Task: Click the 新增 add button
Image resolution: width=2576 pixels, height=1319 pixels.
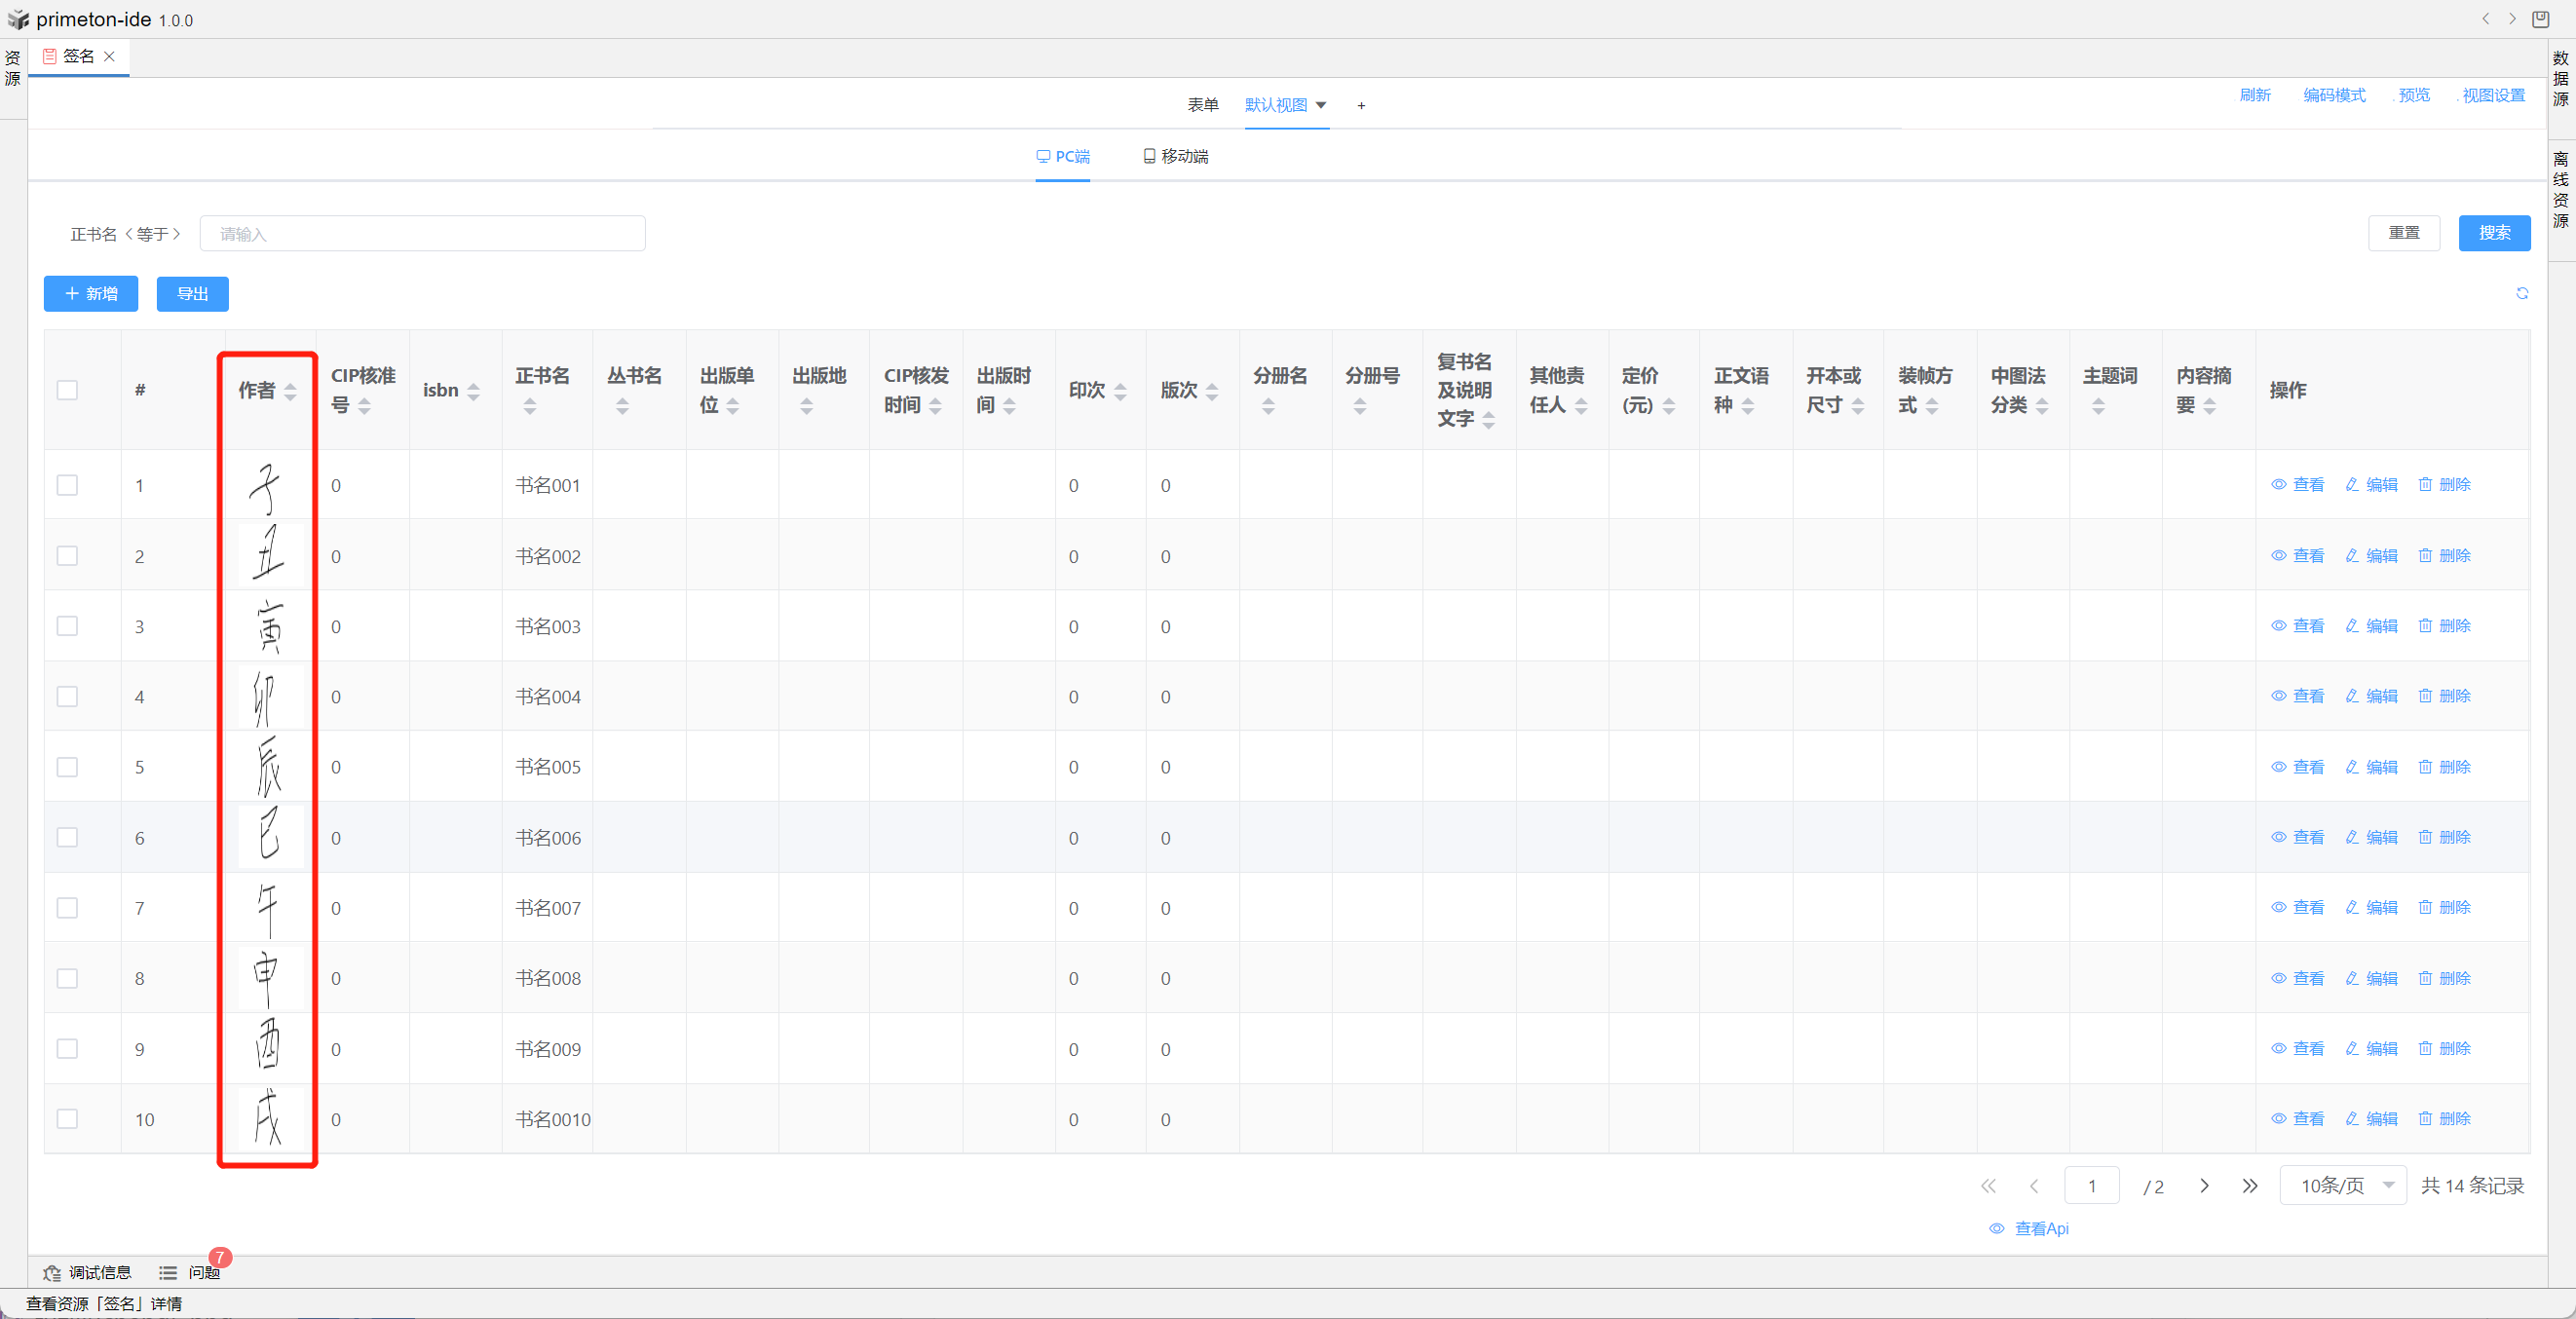Action: (x=91, y=294)
